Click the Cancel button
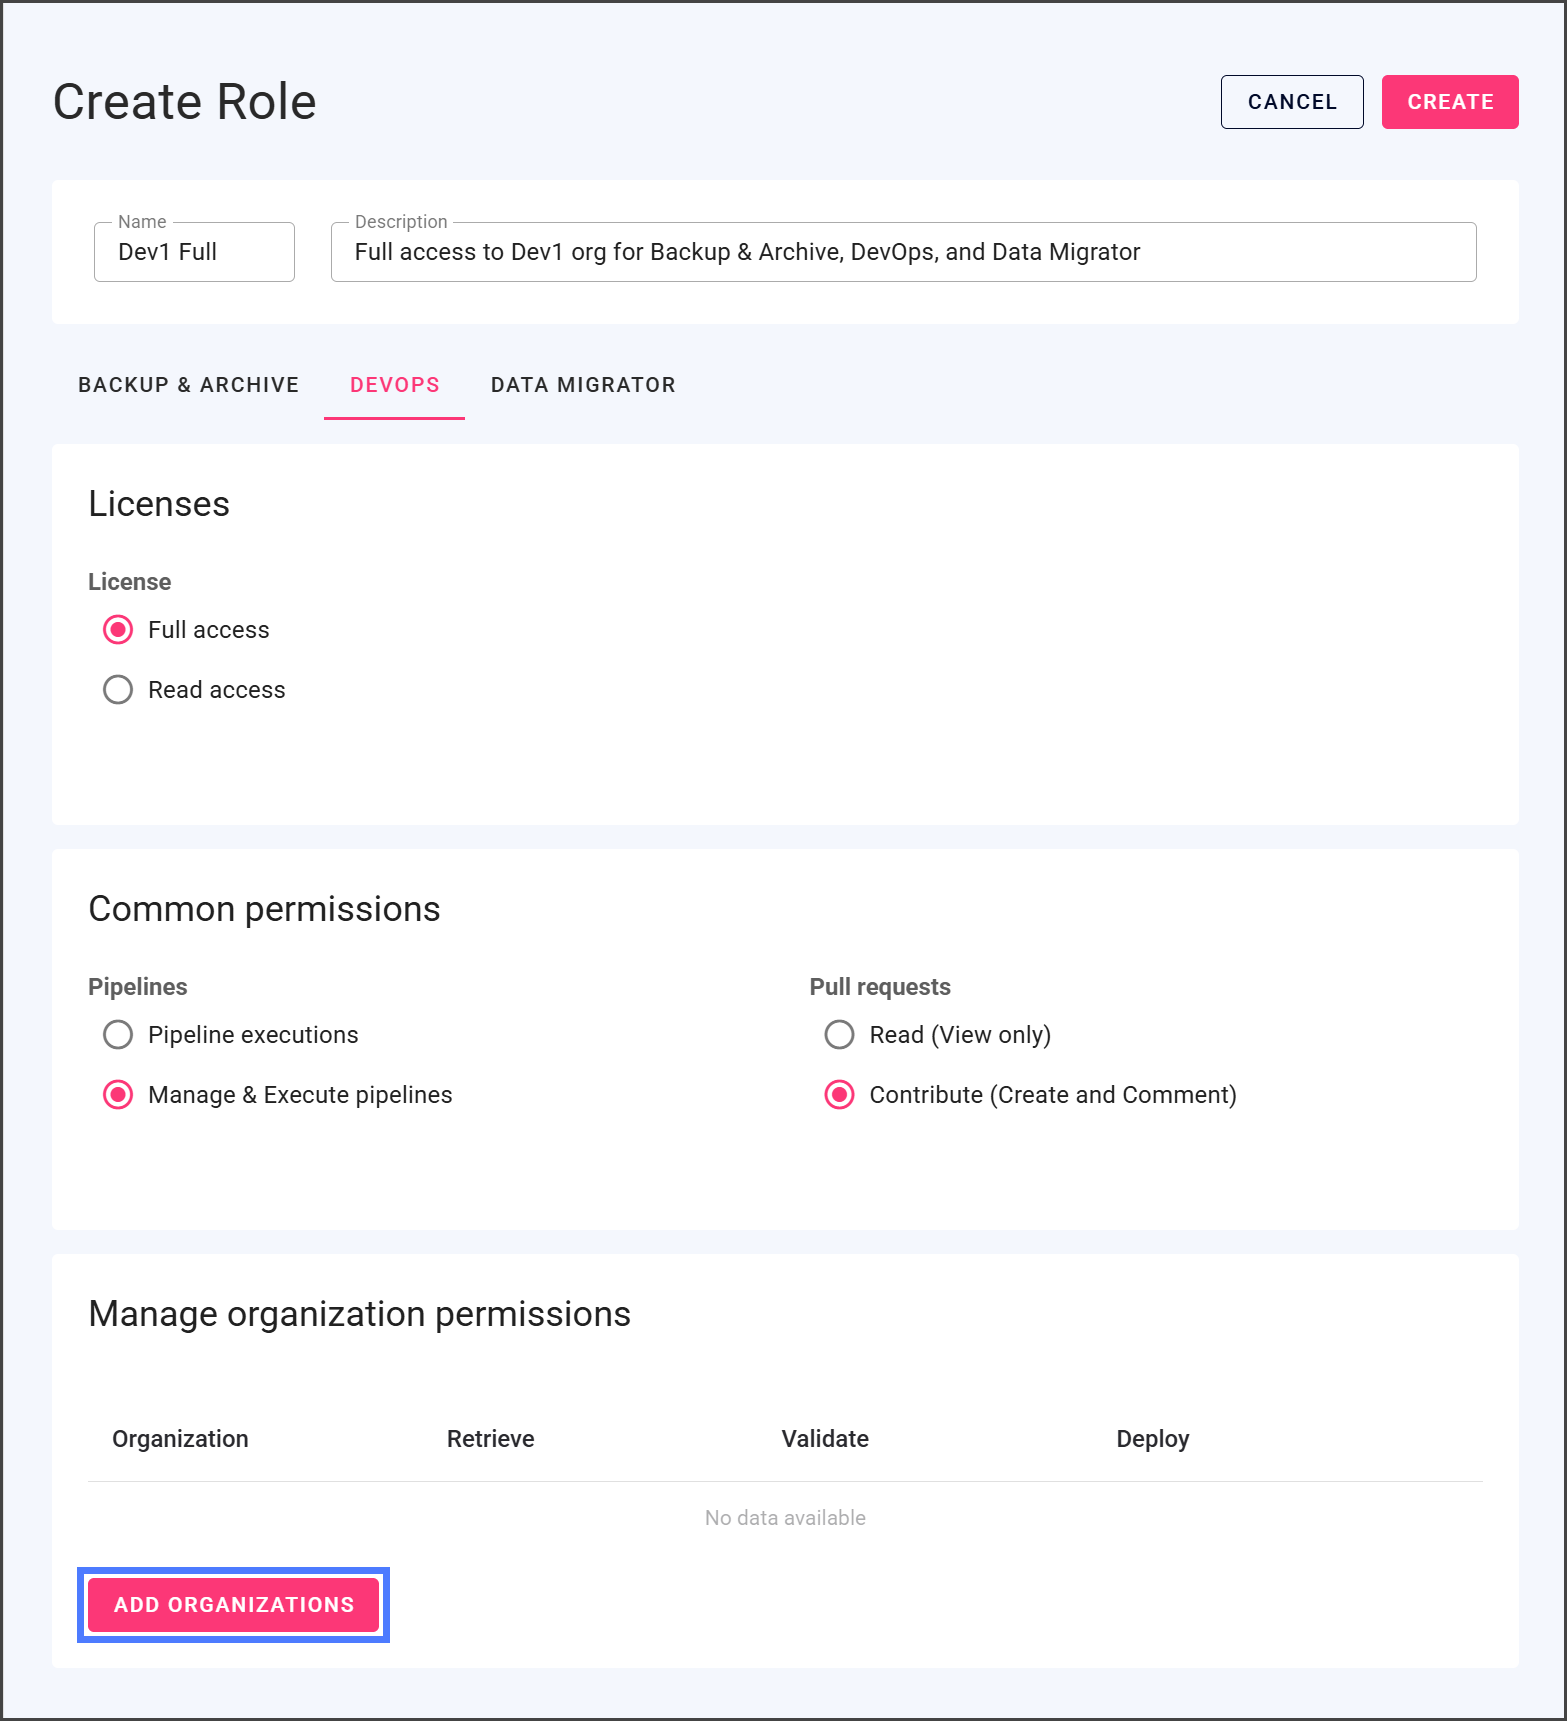Viewport: 1567px width, 1721px height. point(1291,102)
